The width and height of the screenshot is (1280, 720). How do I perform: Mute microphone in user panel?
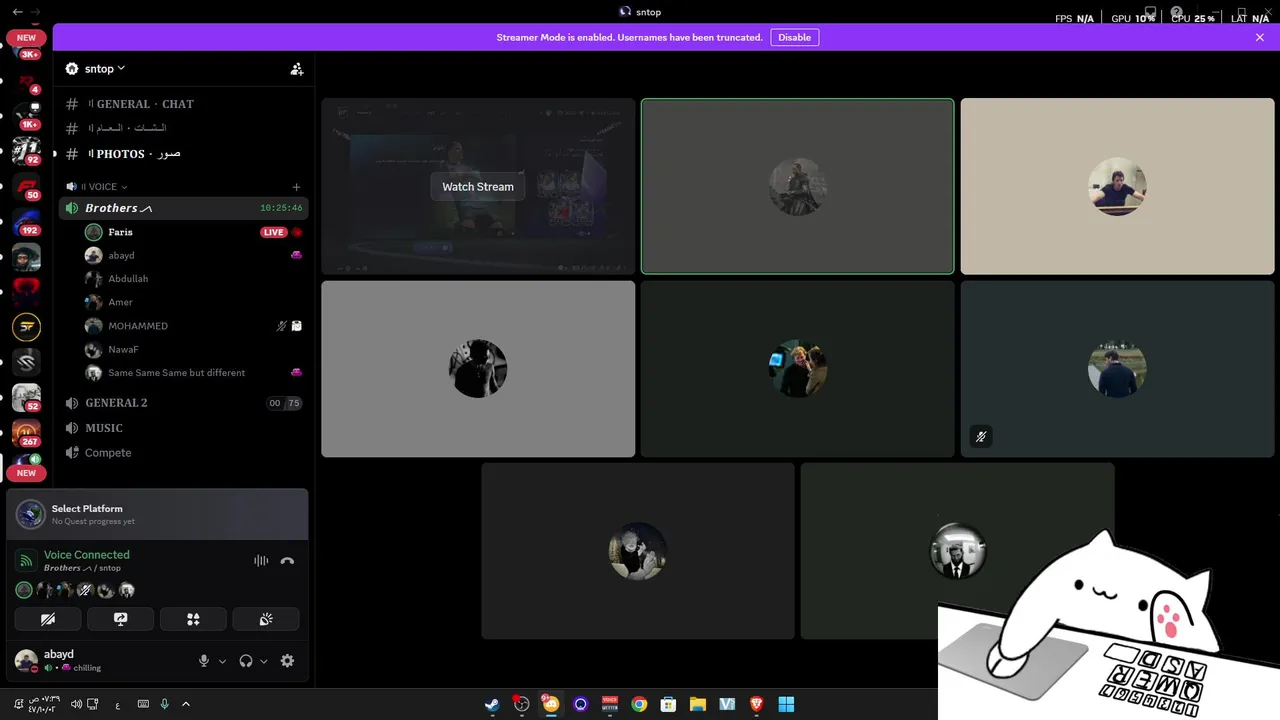[x=204, y=661]
